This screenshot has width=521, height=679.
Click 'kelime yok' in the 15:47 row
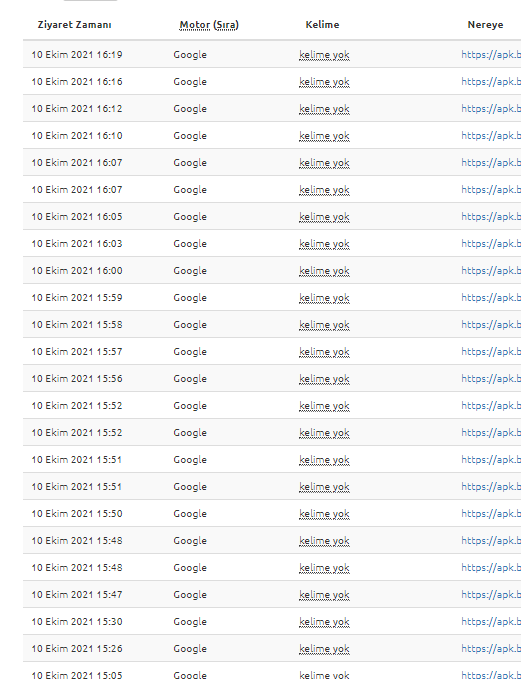click(324, 595)
